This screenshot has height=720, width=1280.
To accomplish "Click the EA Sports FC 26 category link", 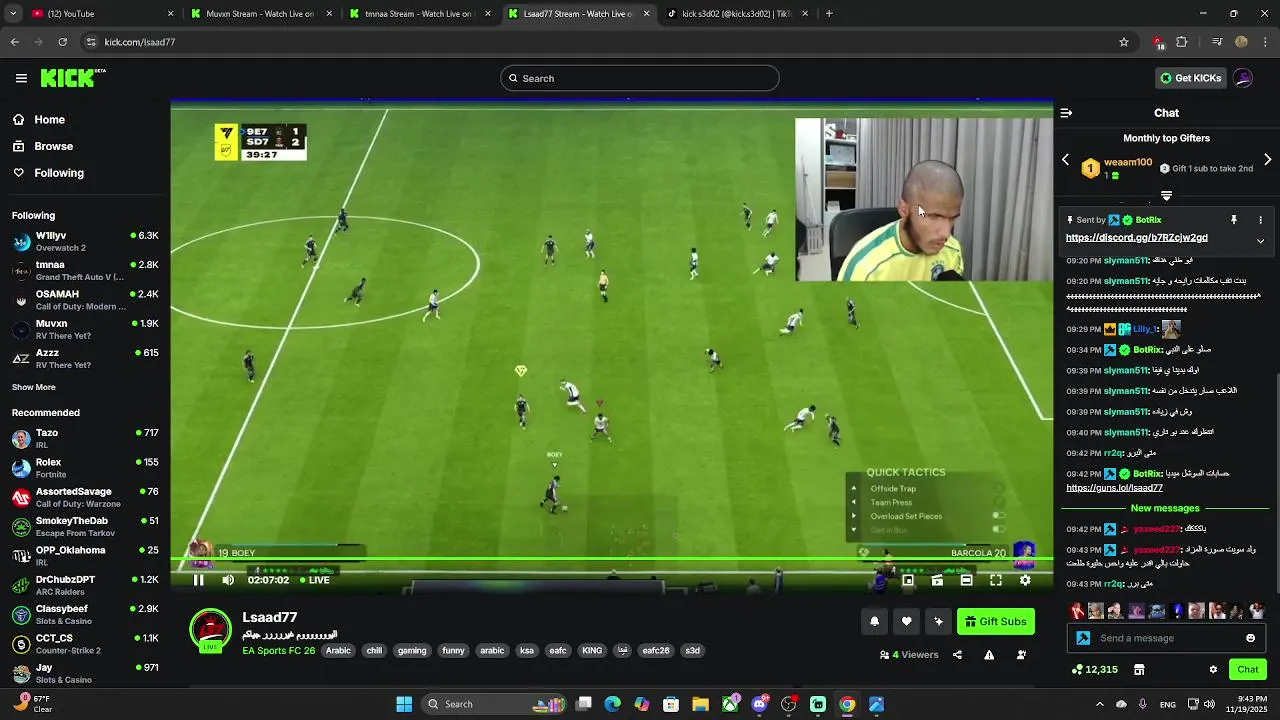I will click(x=279, y=650).
